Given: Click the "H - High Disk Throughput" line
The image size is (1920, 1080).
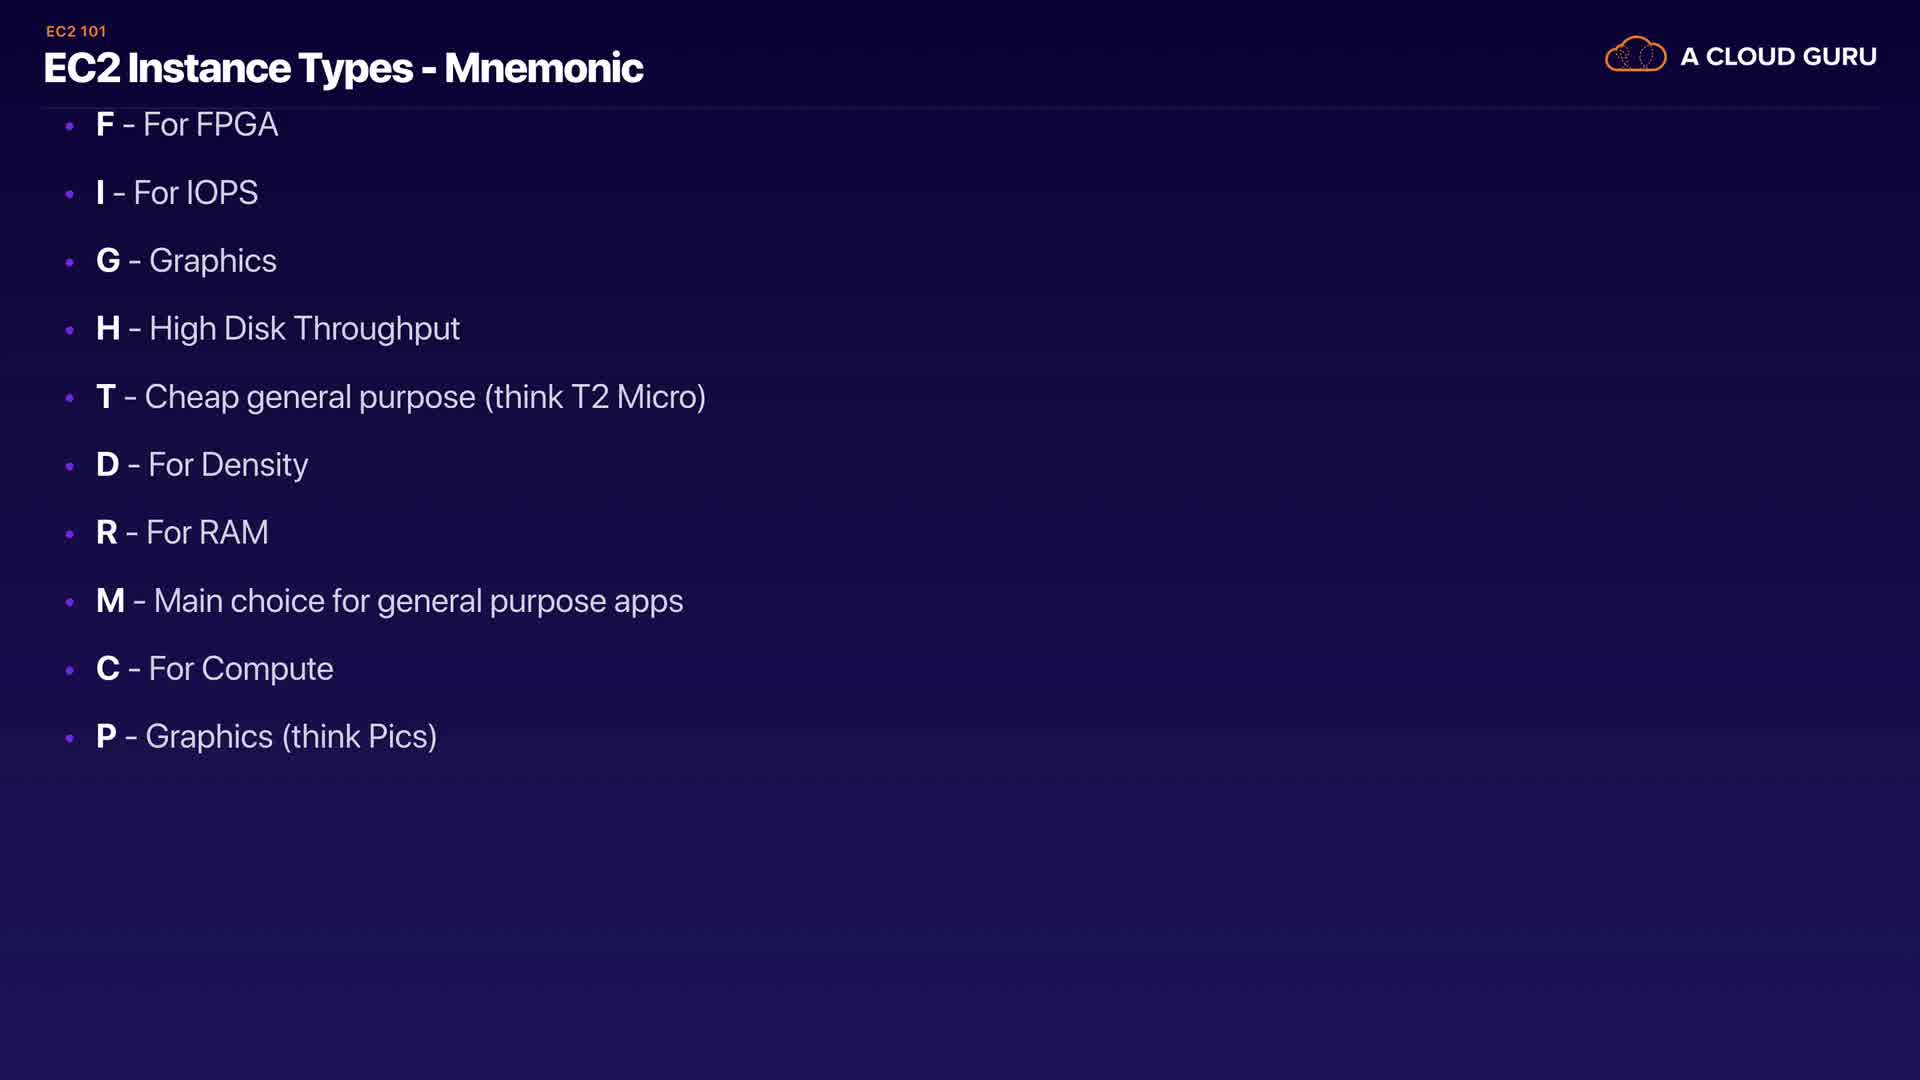Looking at the screenshot, I should (278, 329).
